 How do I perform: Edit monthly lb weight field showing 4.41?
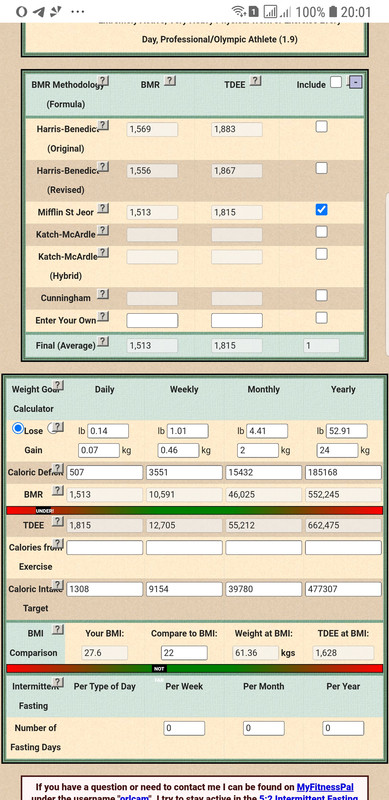(267, 431)
